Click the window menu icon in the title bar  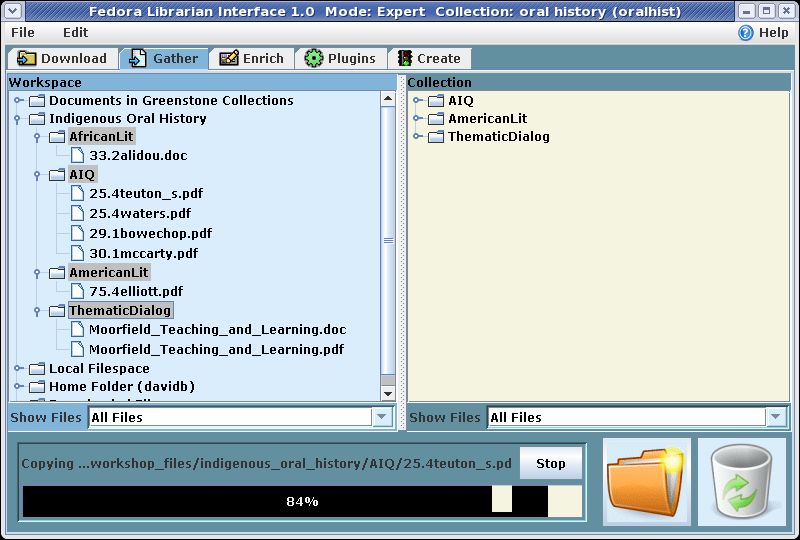click(x=13, y=11)
